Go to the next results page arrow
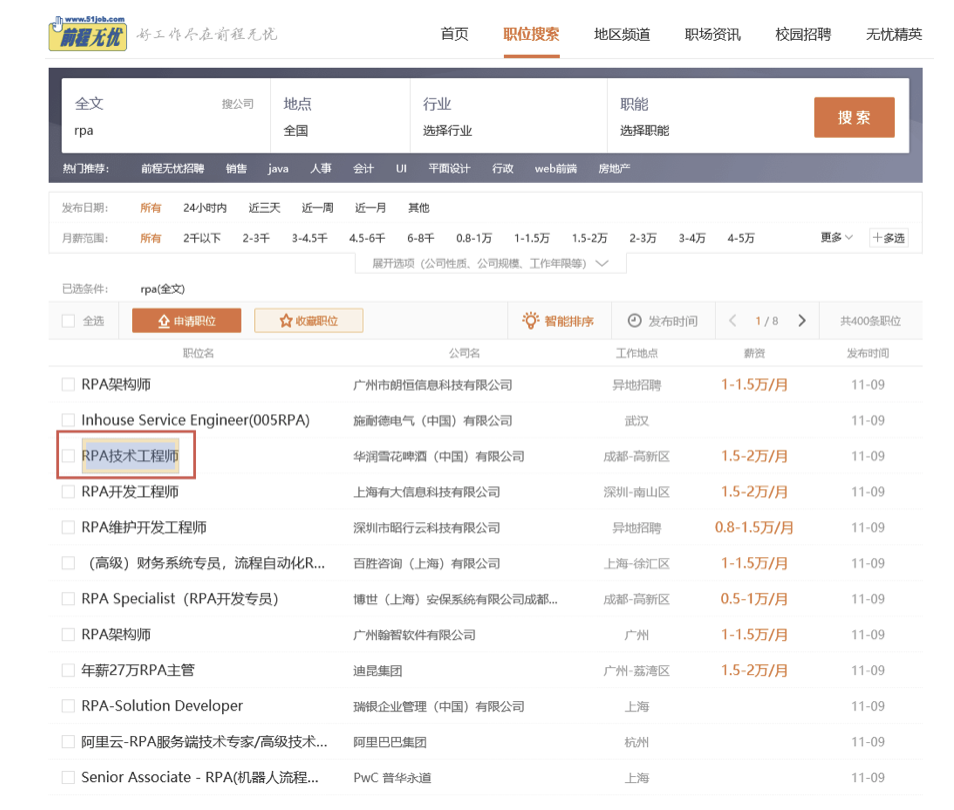 coord(802,321)
